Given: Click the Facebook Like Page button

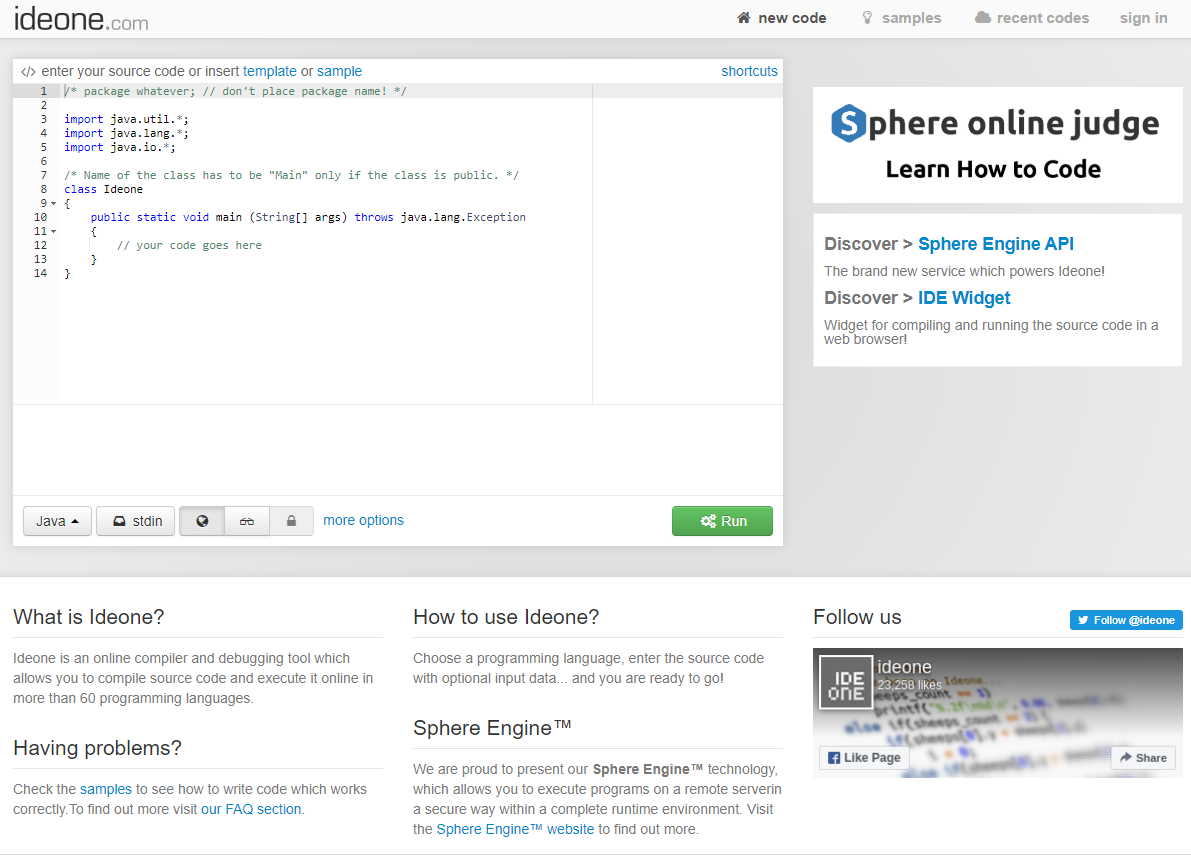Looking at the screenshot, I should pyautogui.click(x=864, y=757).
